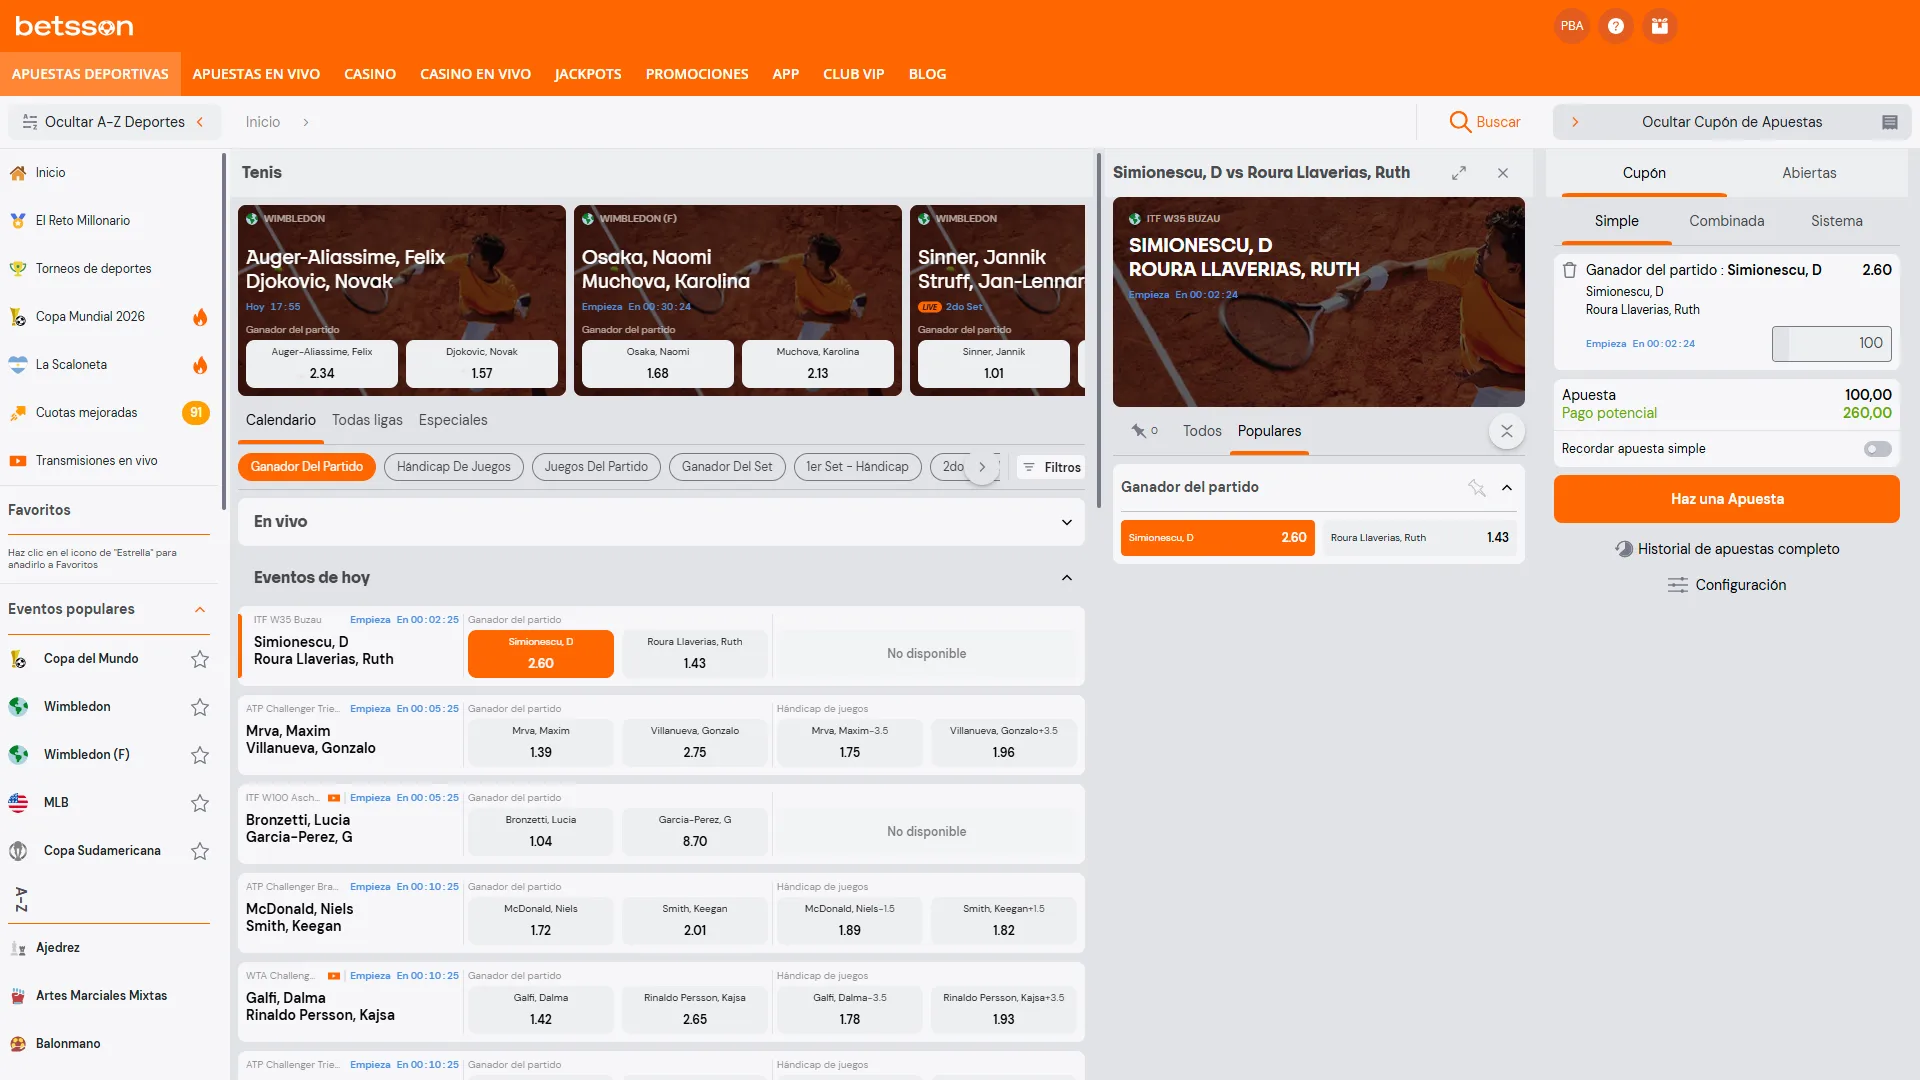This screenshot has width=1920, height=1080.
Task: Select Mrva, Maxim odds 1.39
Action: click(x=540, y=742)
